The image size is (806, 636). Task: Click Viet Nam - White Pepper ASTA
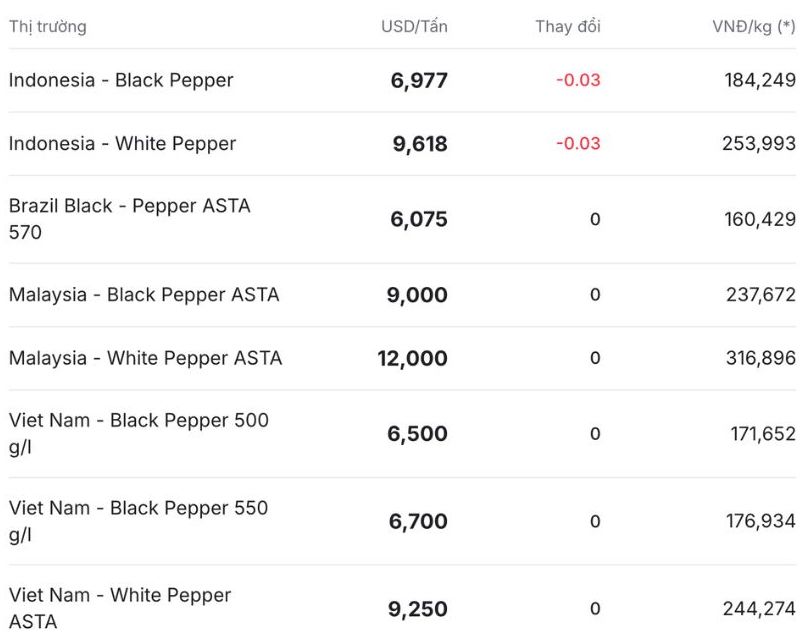tap(119, 608)
